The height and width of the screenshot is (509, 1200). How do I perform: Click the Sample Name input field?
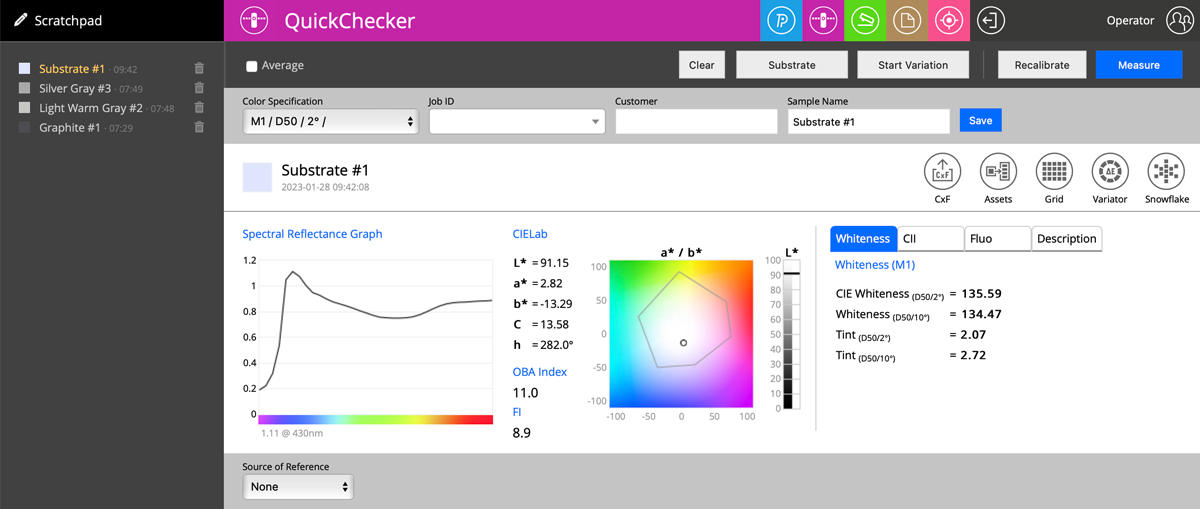pyautogui.click(x=868, y=121)
